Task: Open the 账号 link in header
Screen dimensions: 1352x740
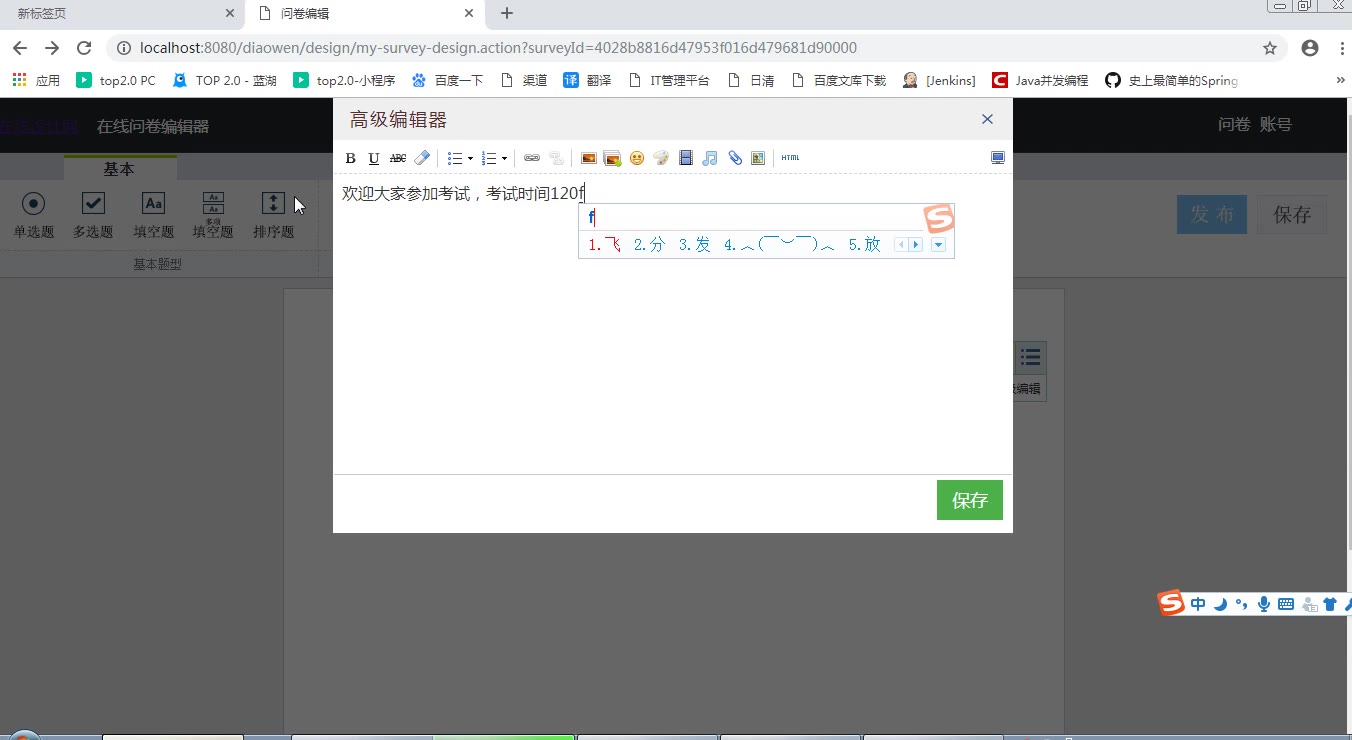Action: [1276, 125]
